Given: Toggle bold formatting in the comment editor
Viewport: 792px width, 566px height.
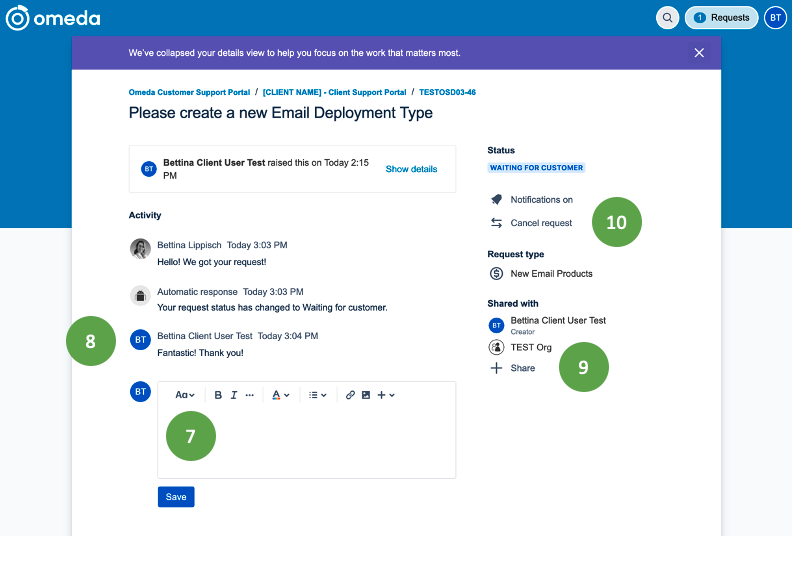Looking at the screenshot, I should point(218,395).
